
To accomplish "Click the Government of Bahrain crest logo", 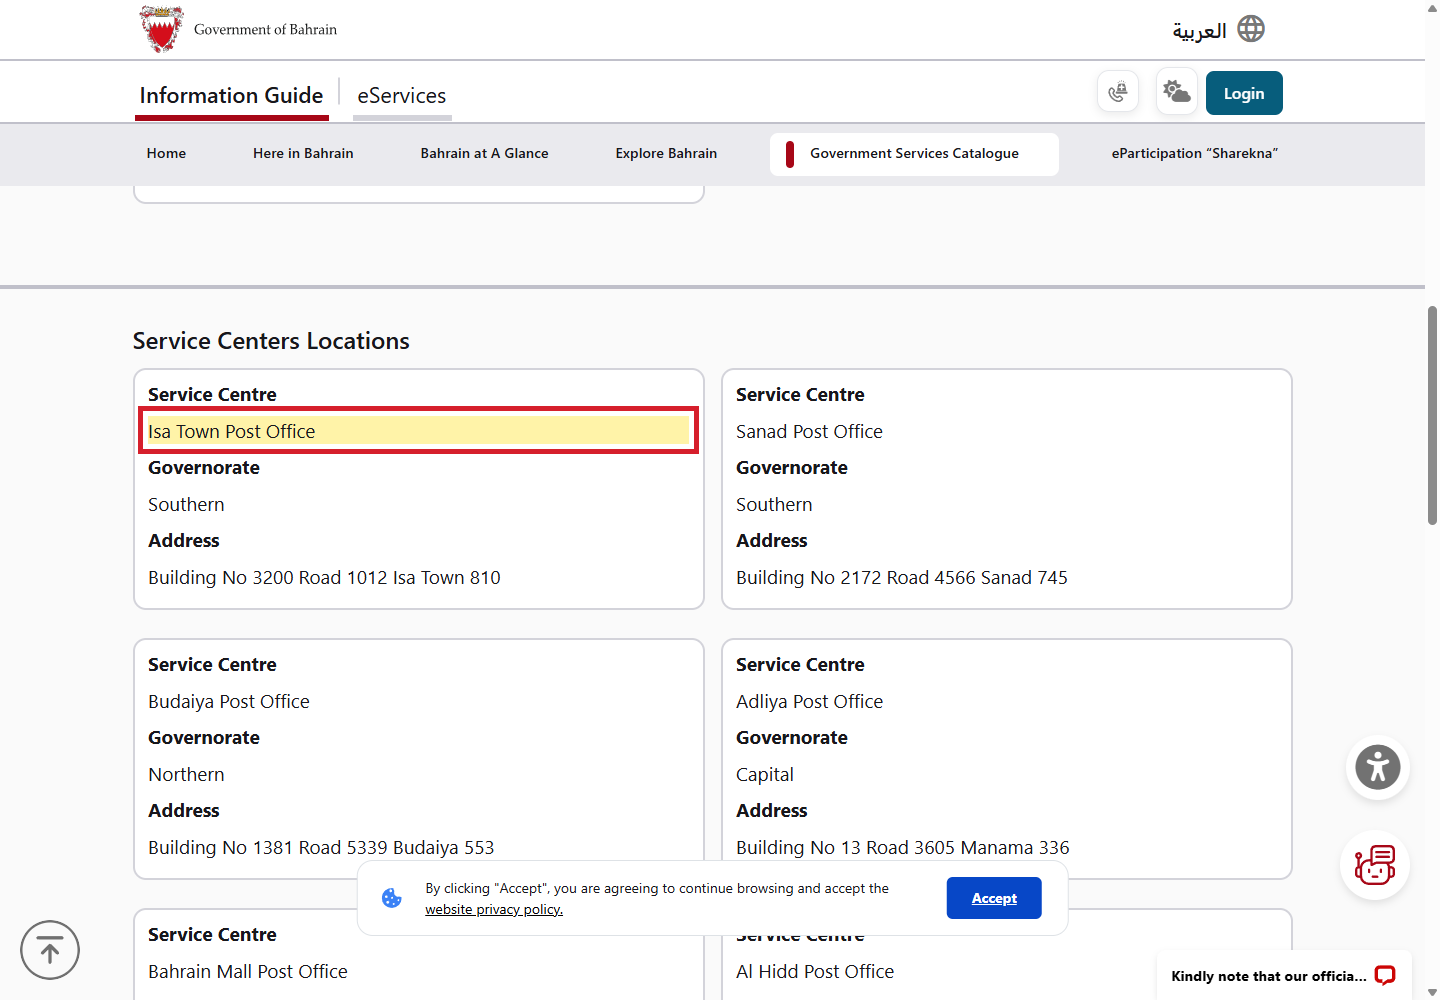I will (162, 29).
